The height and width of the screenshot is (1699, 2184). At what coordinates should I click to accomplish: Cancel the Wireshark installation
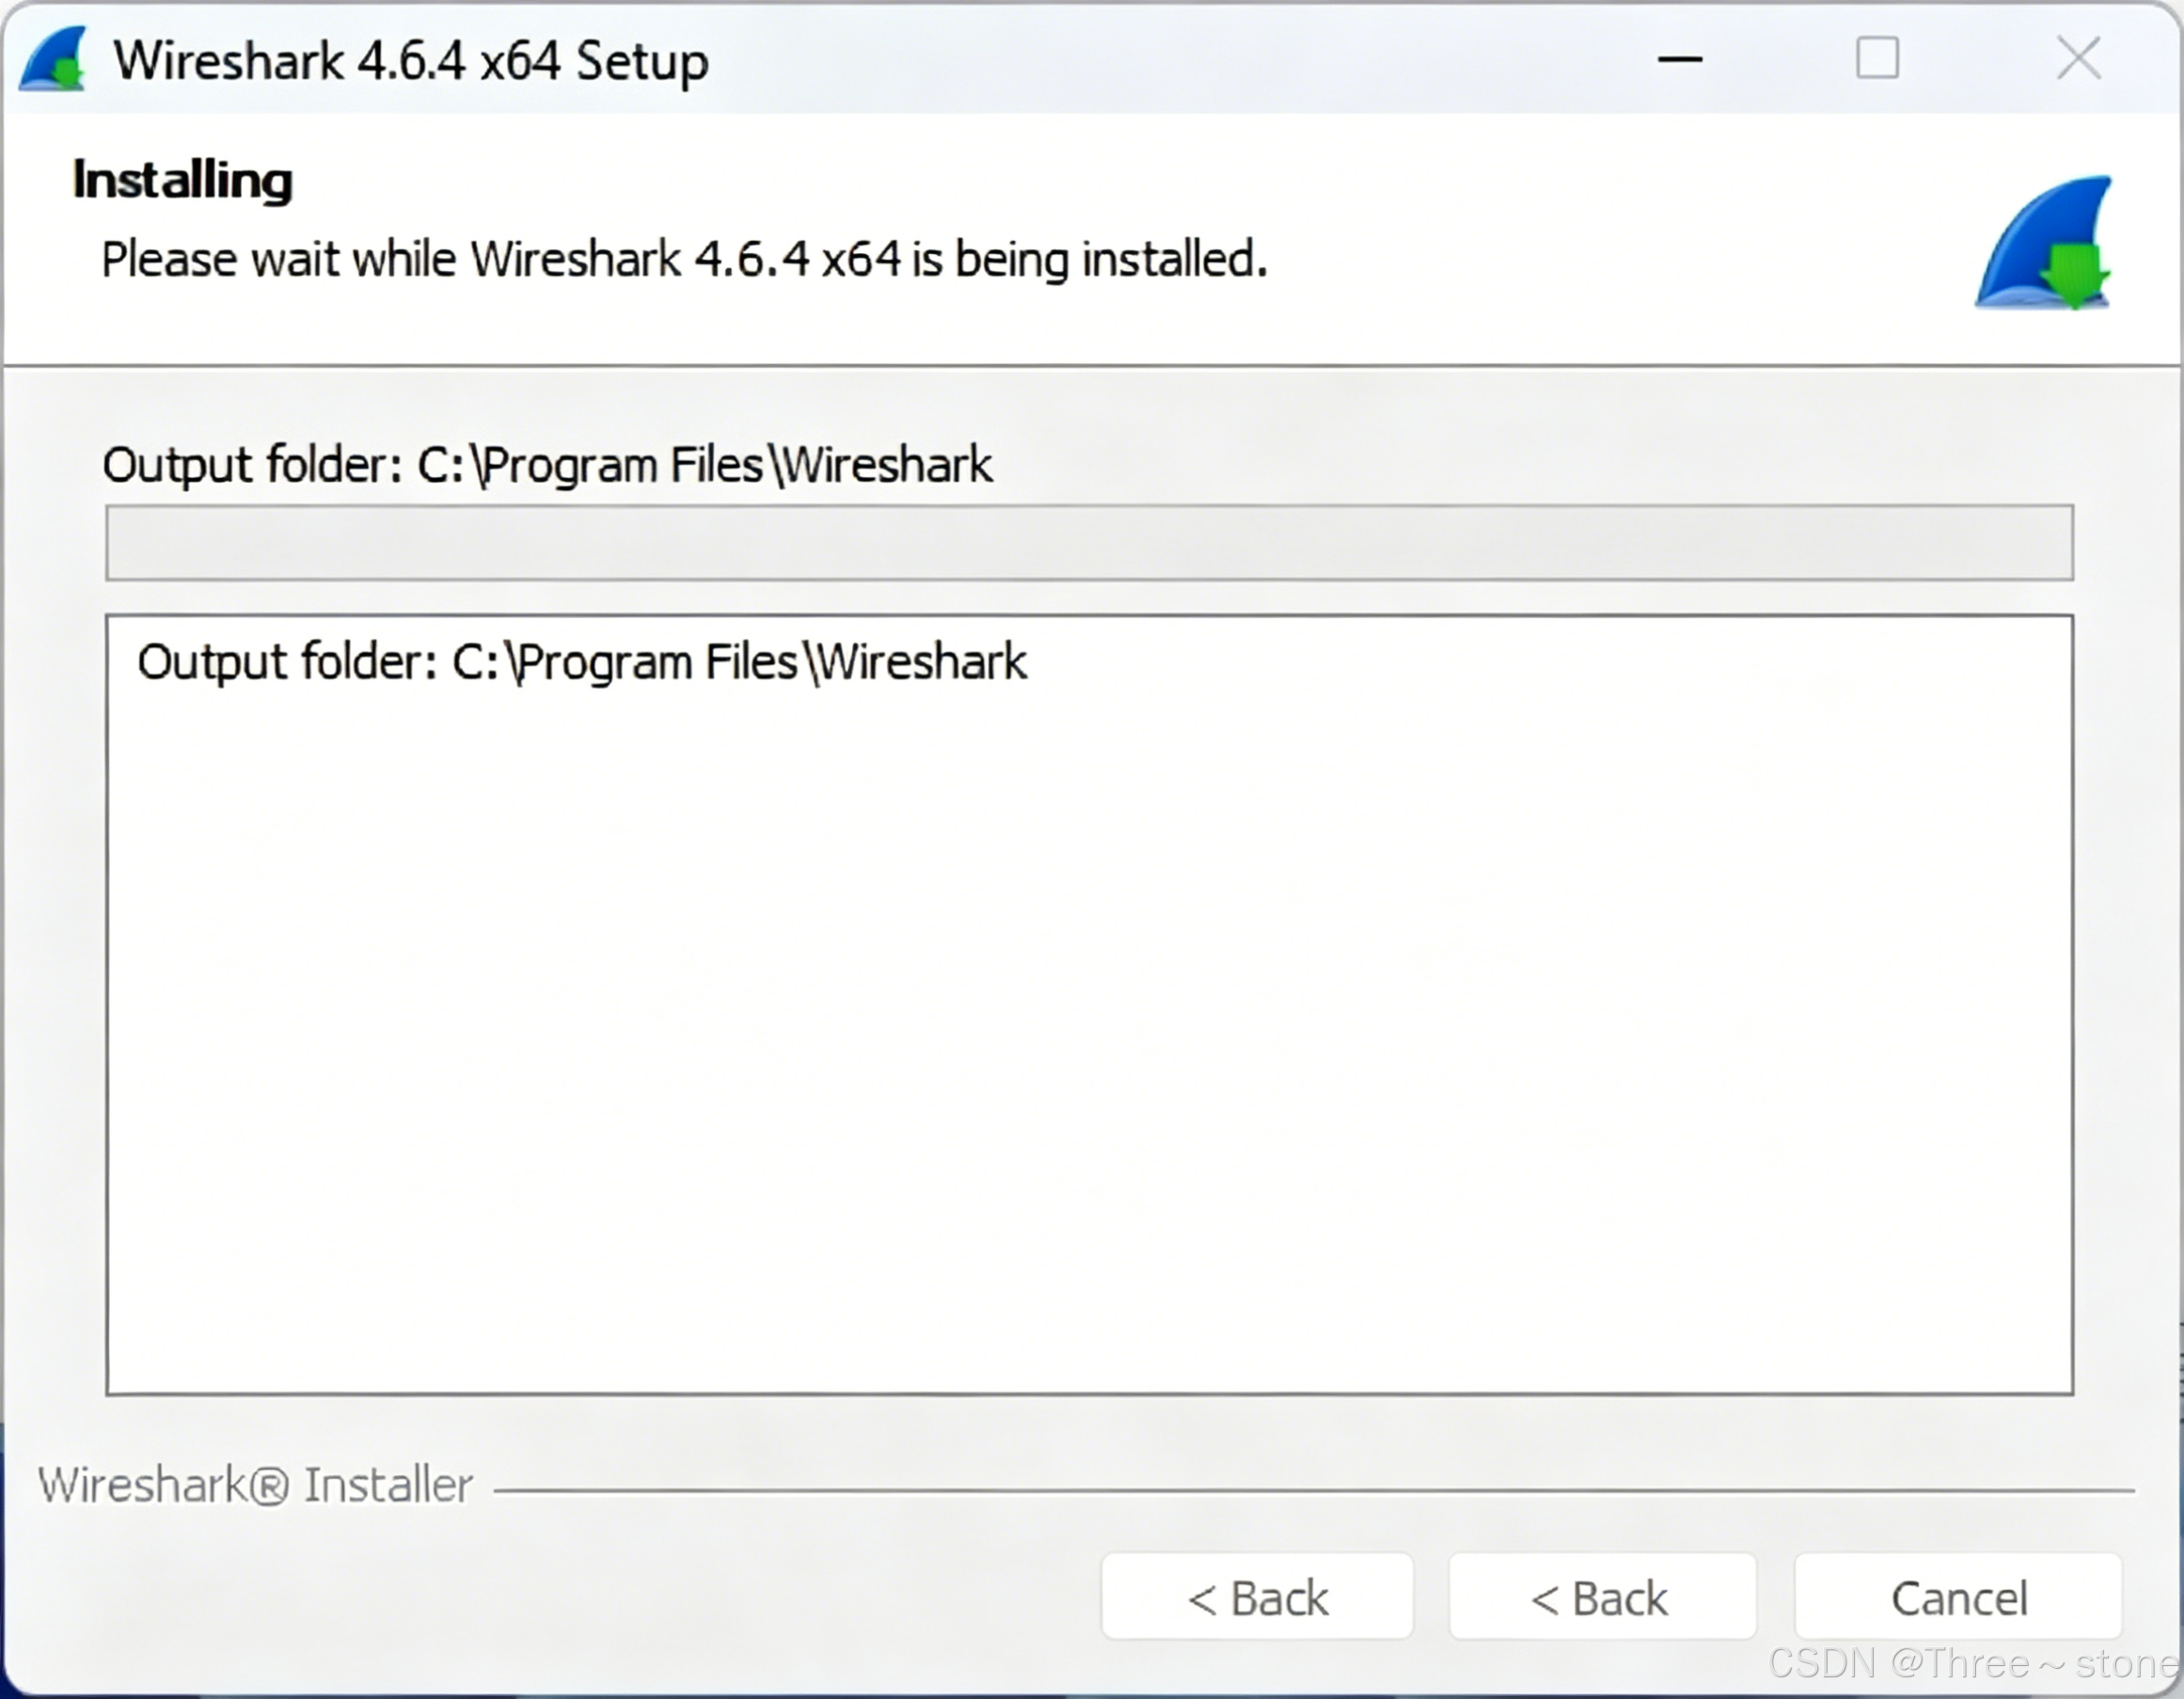click(x=1957, y=1597)
